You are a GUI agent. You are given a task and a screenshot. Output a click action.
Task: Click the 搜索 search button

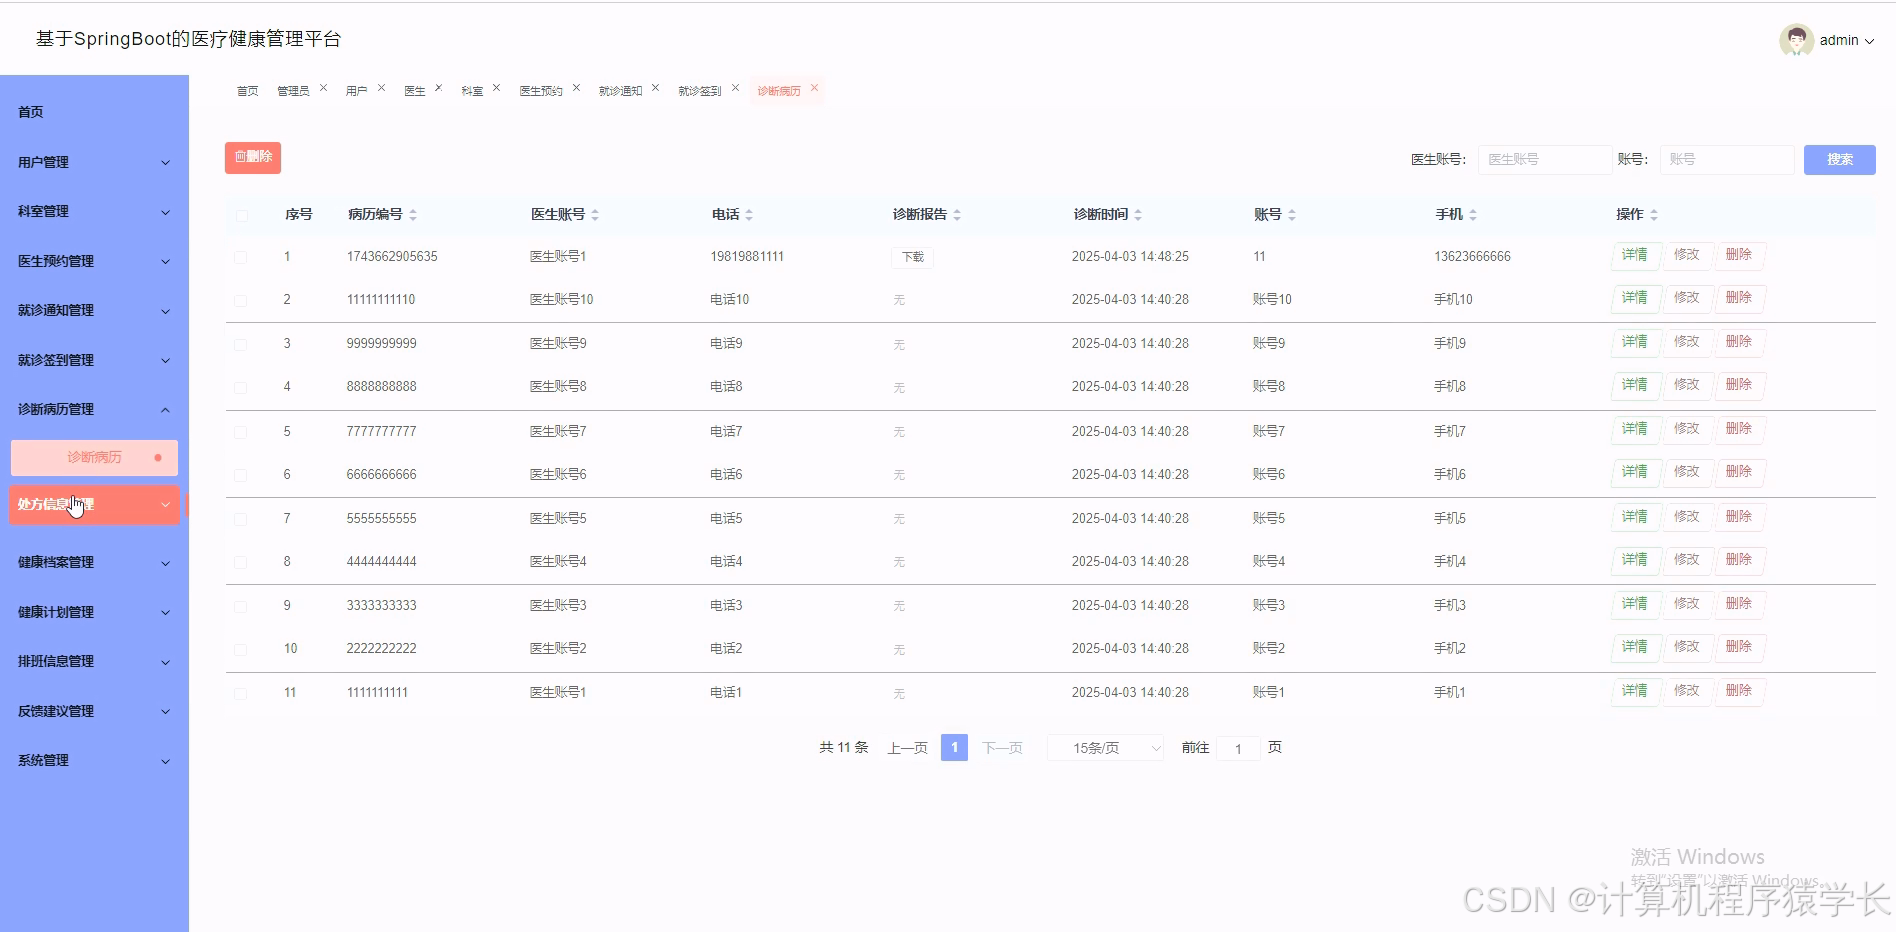(1839, 159)
